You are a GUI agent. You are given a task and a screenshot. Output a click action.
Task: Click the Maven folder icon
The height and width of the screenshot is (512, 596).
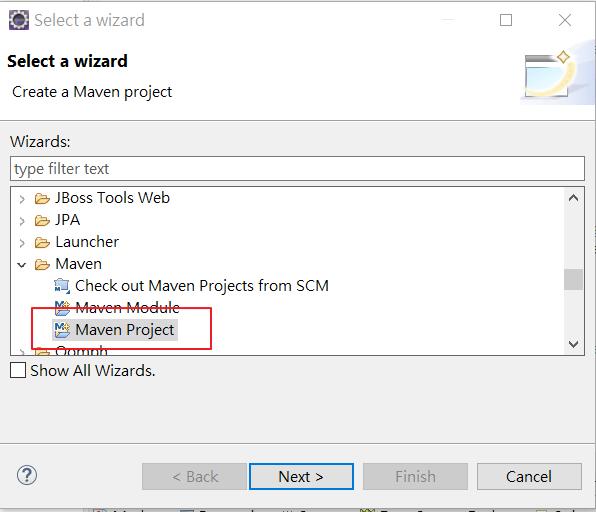42,264
